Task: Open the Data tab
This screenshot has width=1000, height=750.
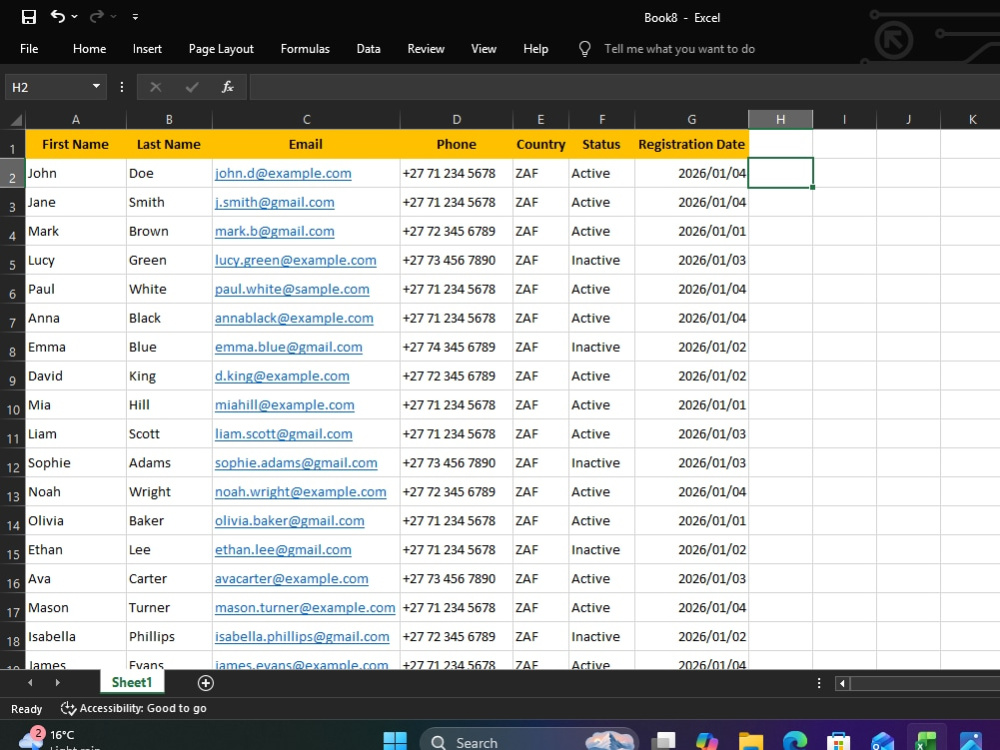Action: coord(369,49)
